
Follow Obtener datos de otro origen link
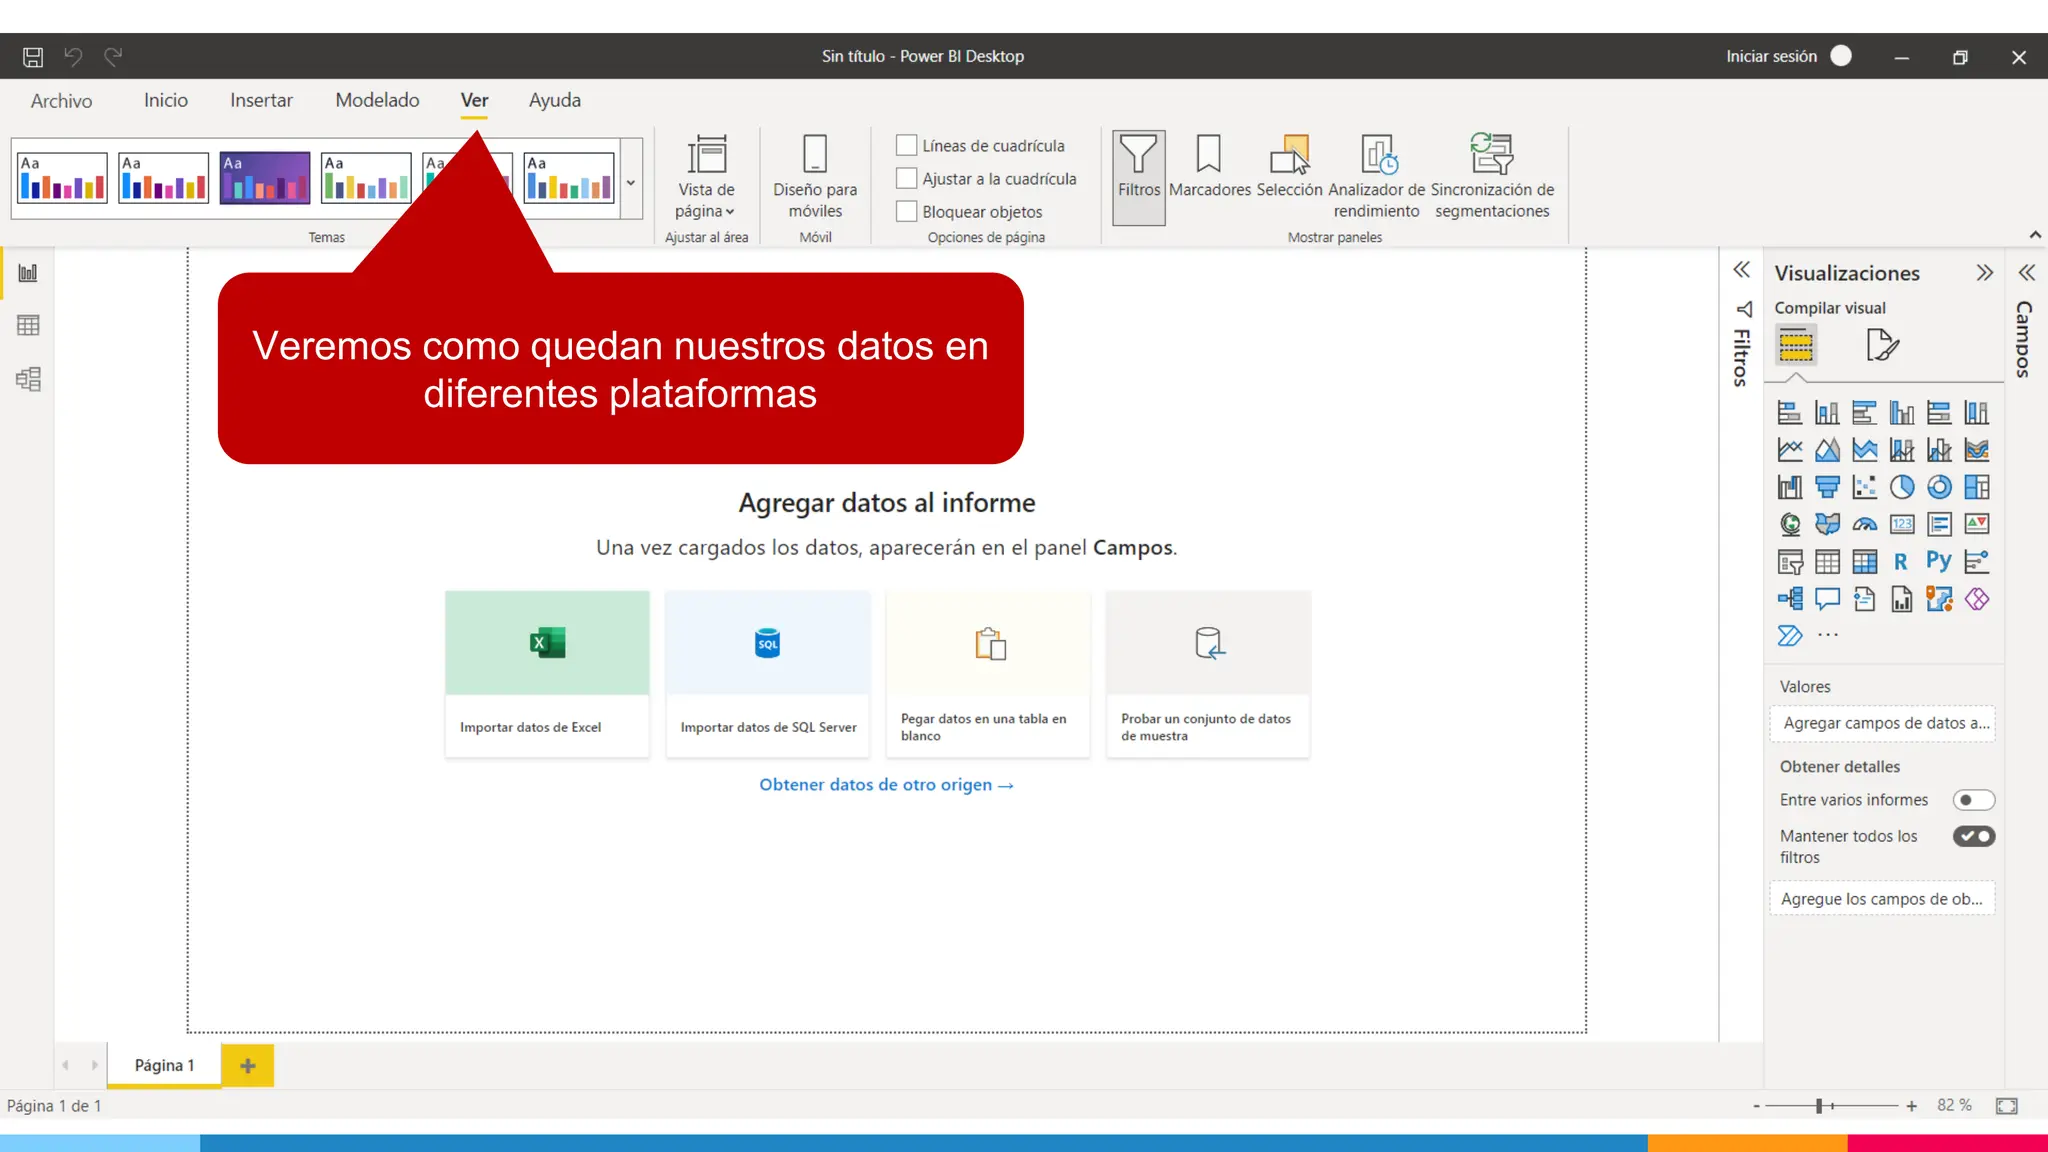886,785
